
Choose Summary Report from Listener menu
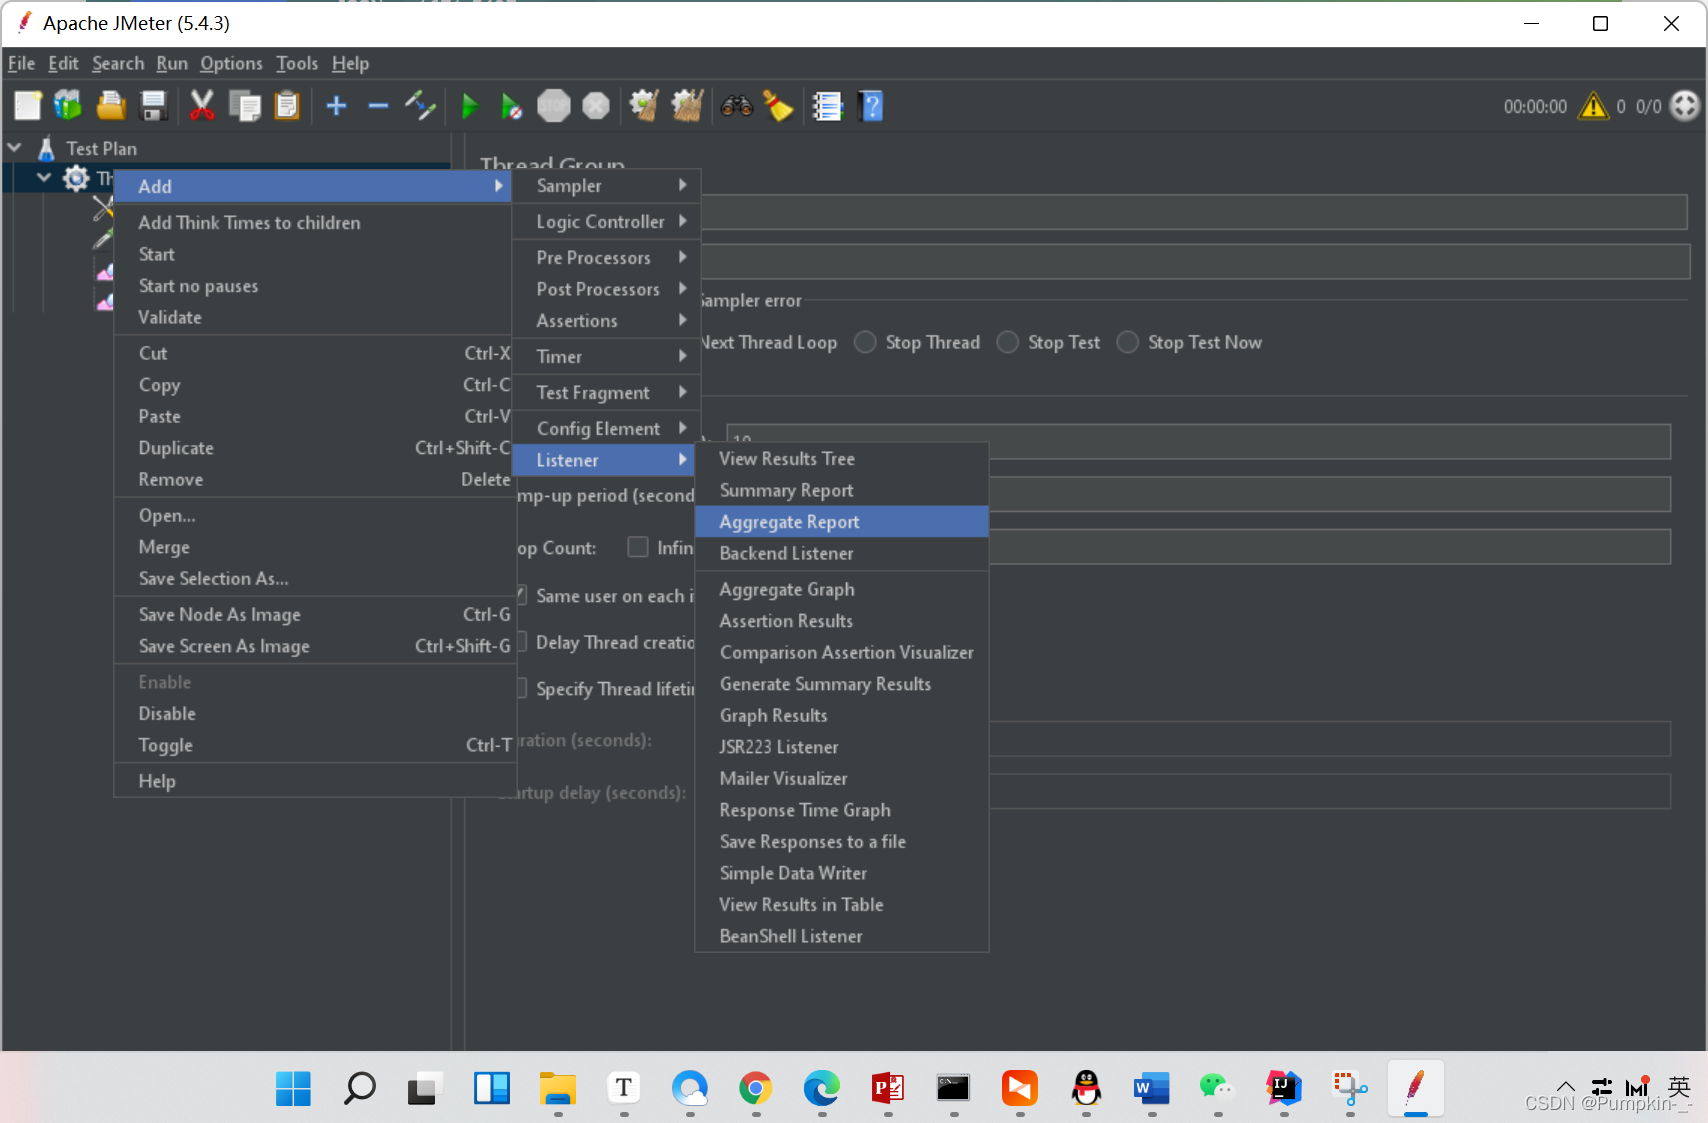842,490
